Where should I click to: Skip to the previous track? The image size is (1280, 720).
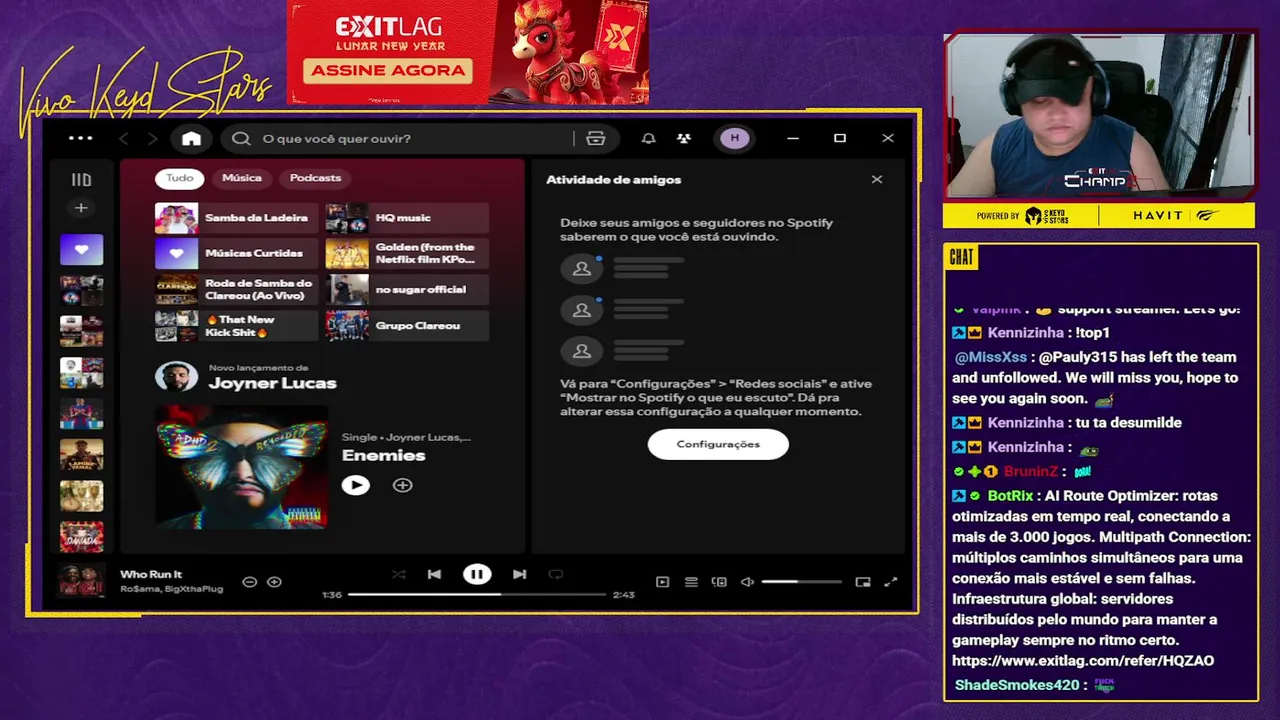tap(434, 574)
